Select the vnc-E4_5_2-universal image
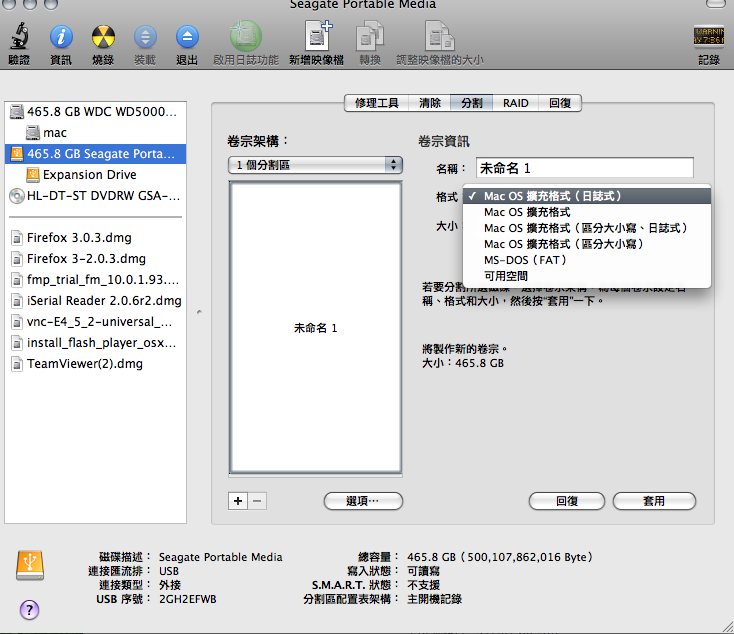The image size is (734, 634). tap(95, 322)
